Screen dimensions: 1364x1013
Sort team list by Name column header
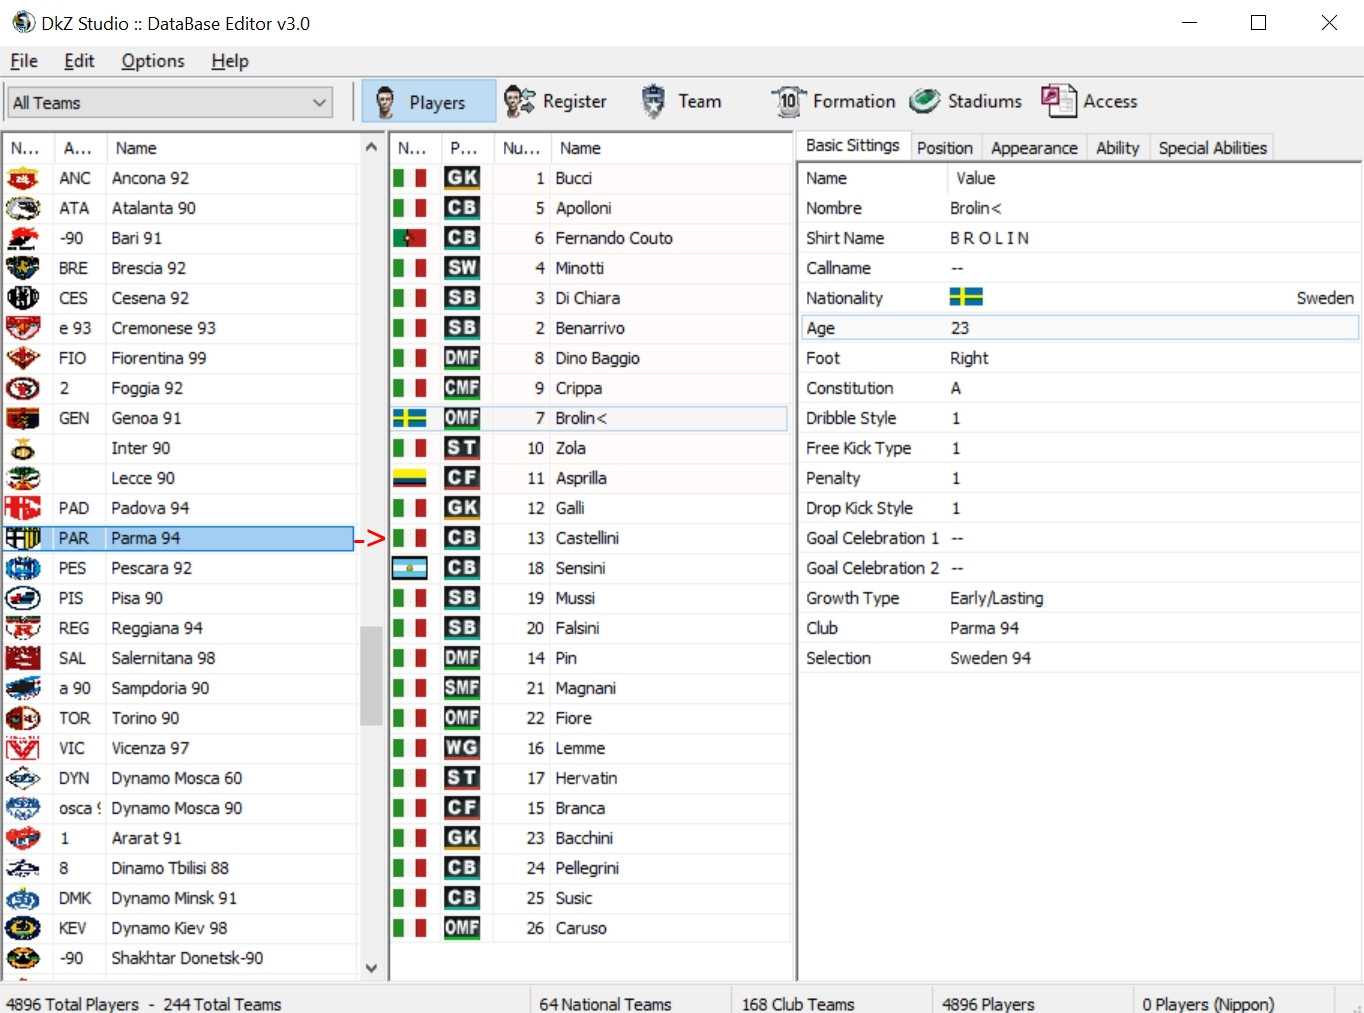pos(232,148)
